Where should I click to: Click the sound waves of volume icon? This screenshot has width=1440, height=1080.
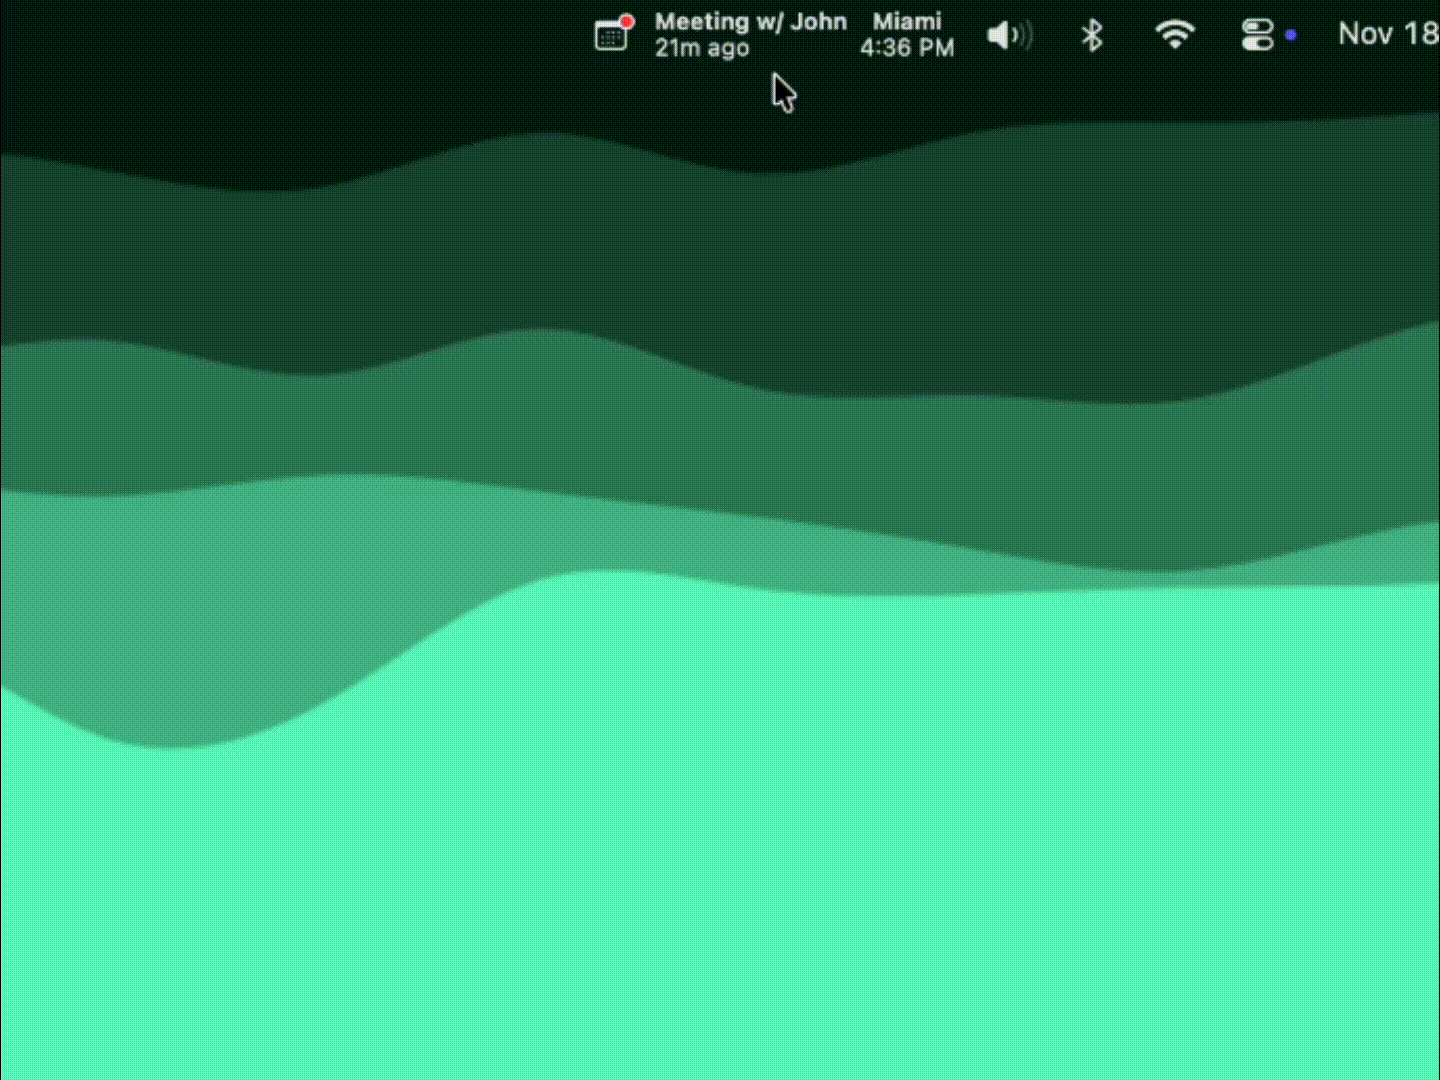tap(1023, 36)
